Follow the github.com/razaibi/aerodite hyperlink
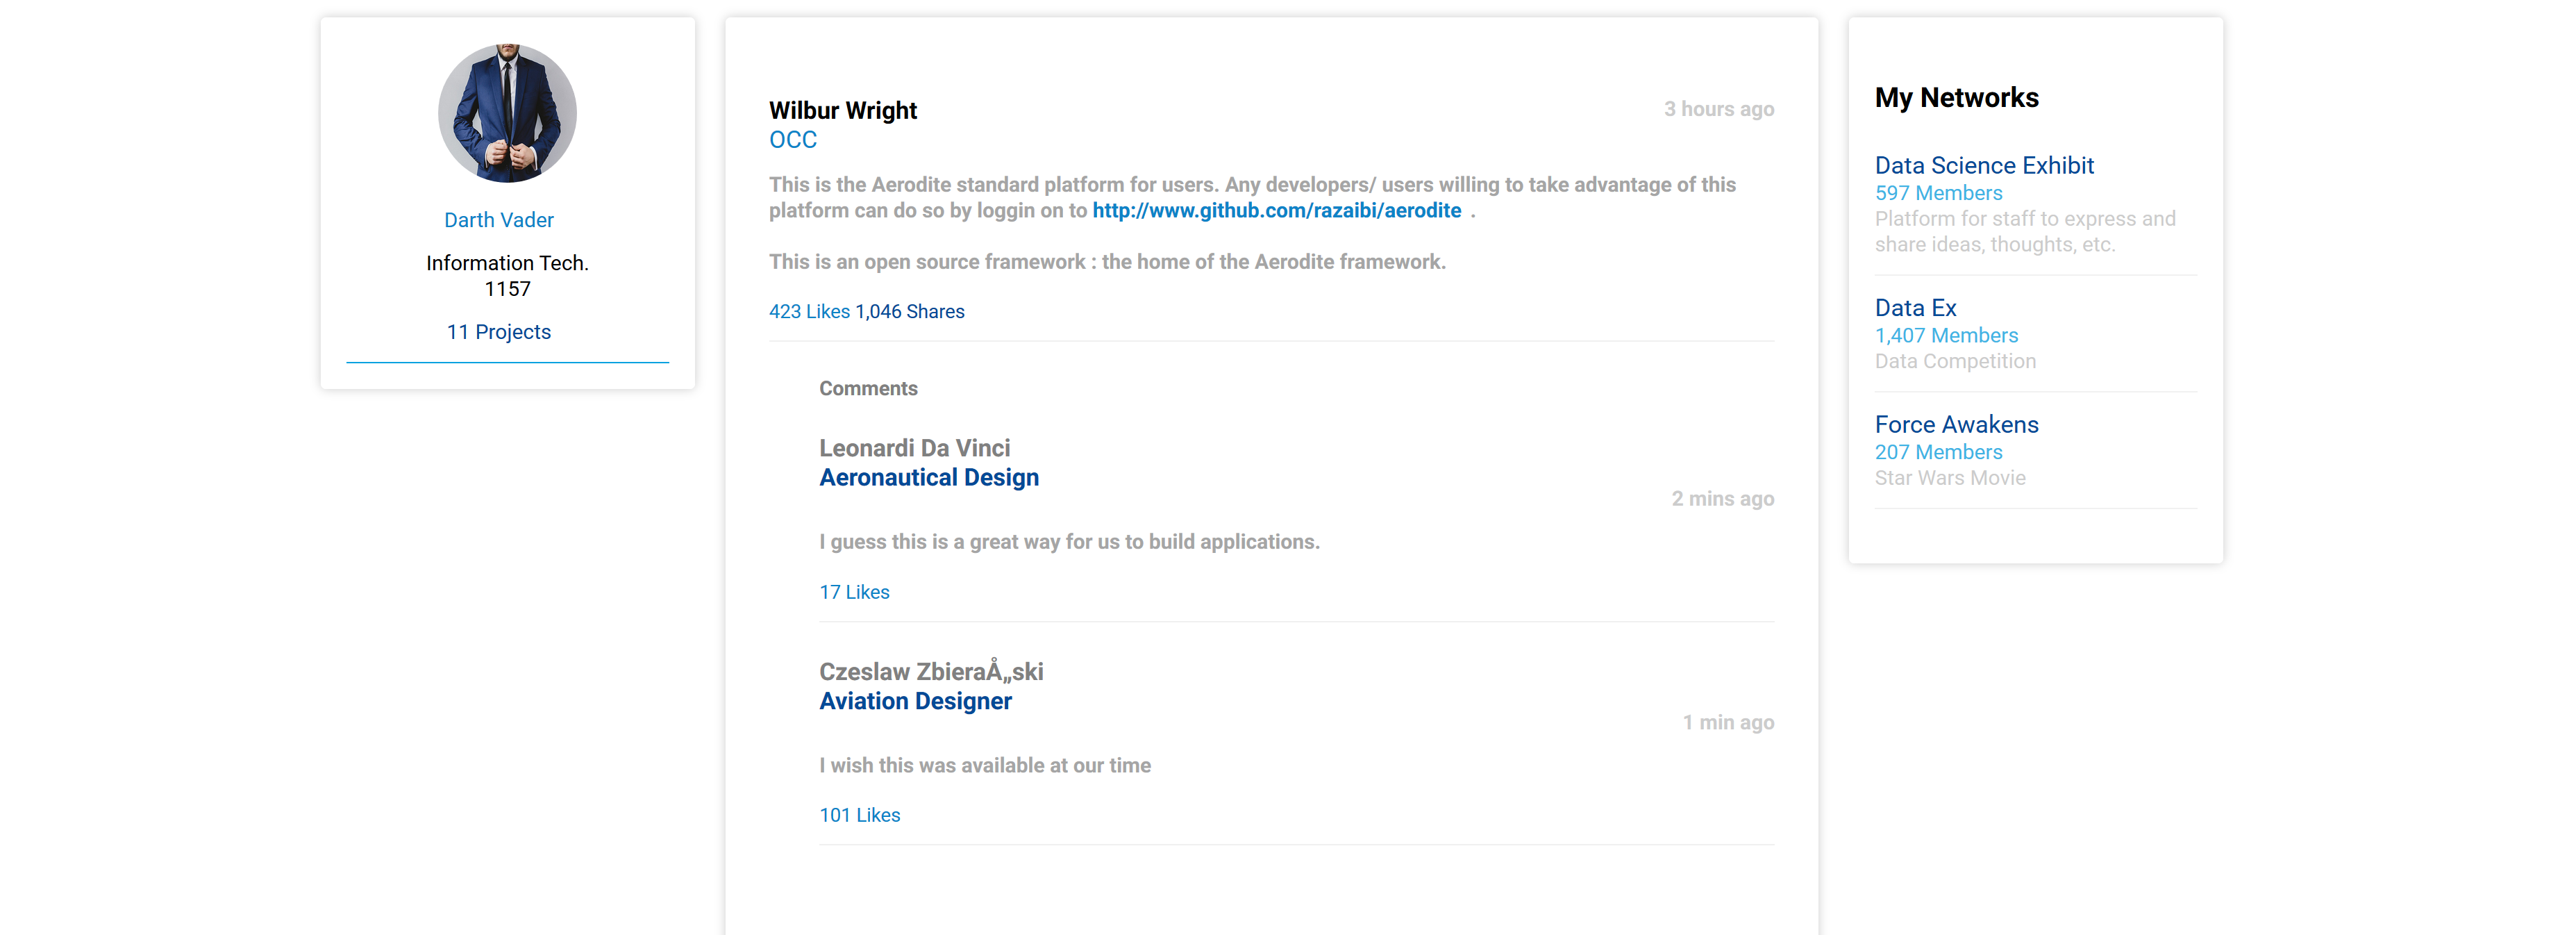 click(x=1276, y=211)
